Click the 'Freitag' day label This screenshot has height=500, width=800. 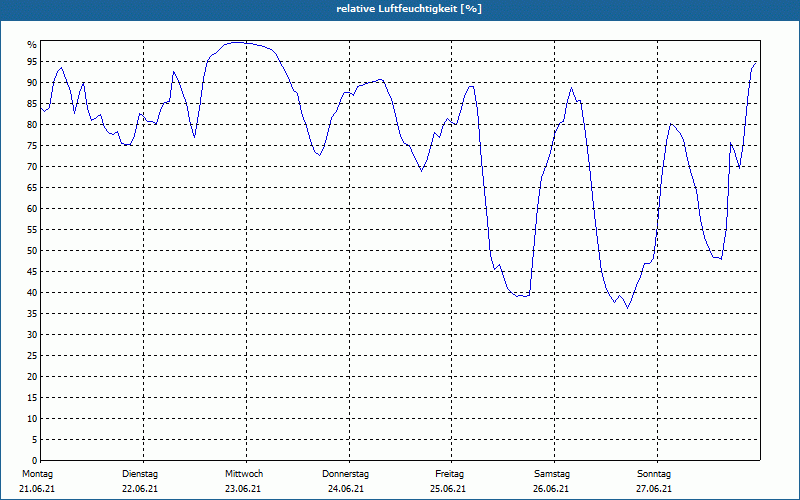pyautogui.click(x=449, y=474)
